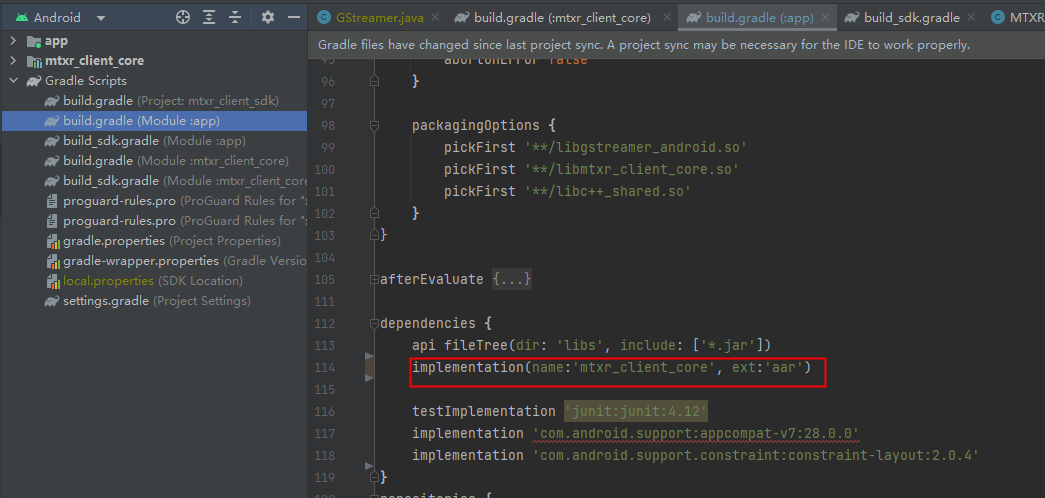The image size is (1045, 498).
Task: Click pickFirst libgstreamer_android.so line
Action: [595, 147]
